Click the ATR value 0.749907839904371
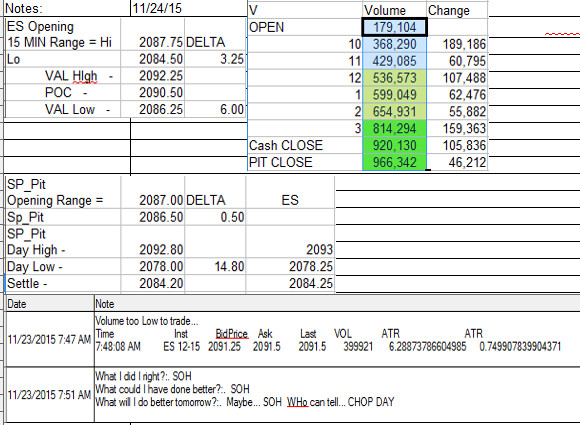The image size is (580, 425). [520, 347]
